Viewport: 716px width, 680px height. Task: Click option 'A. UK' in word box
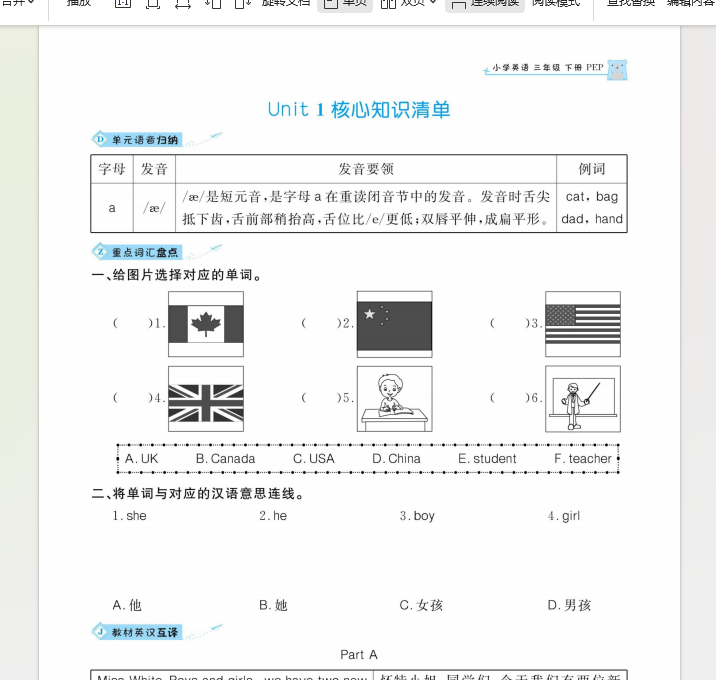click(142, 459)
